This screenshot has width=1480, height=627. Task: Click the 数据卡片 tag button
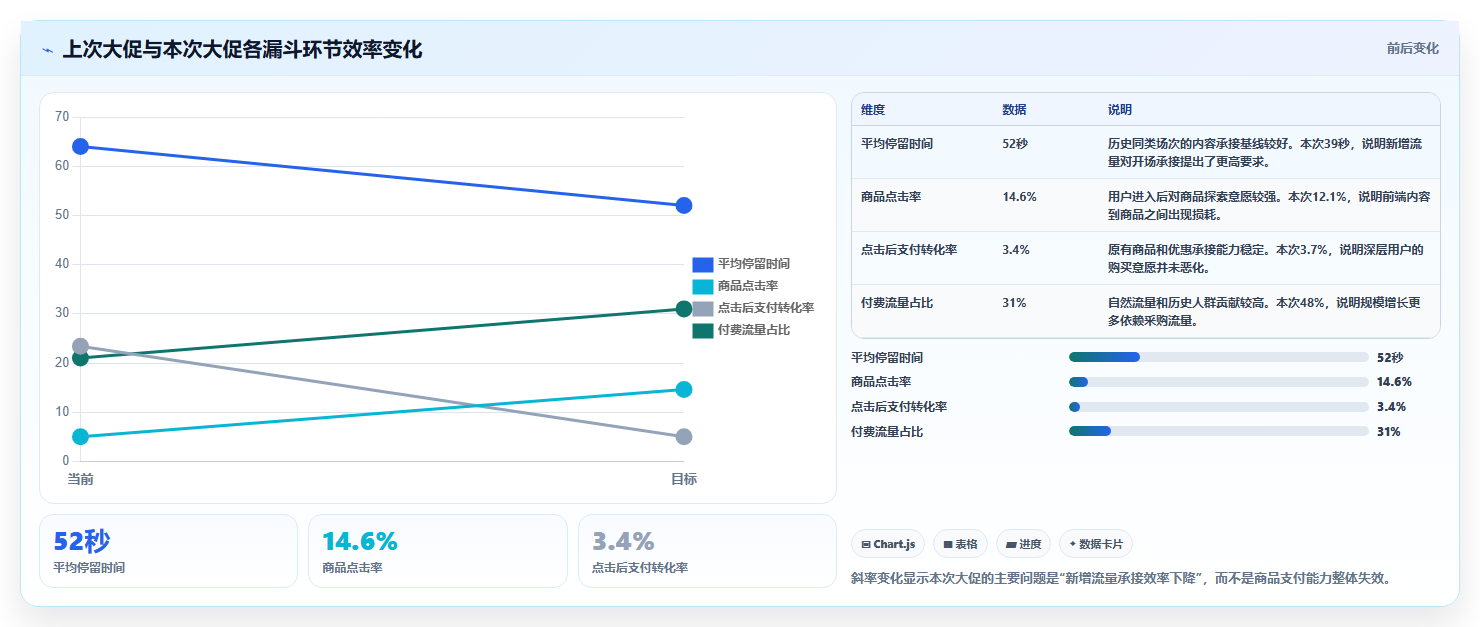(1096, 544)
